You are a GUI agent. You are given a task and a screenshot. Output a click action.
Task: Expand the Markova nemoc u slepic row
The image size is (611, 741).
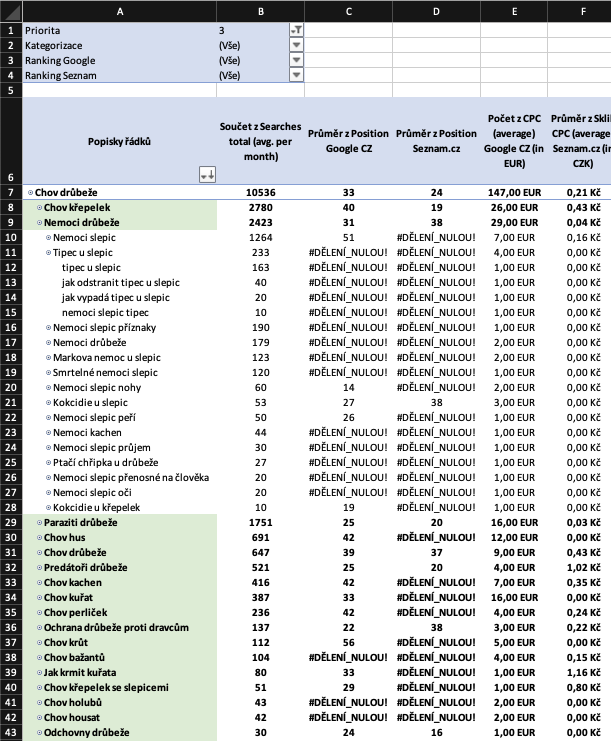(x=48, y=357)
